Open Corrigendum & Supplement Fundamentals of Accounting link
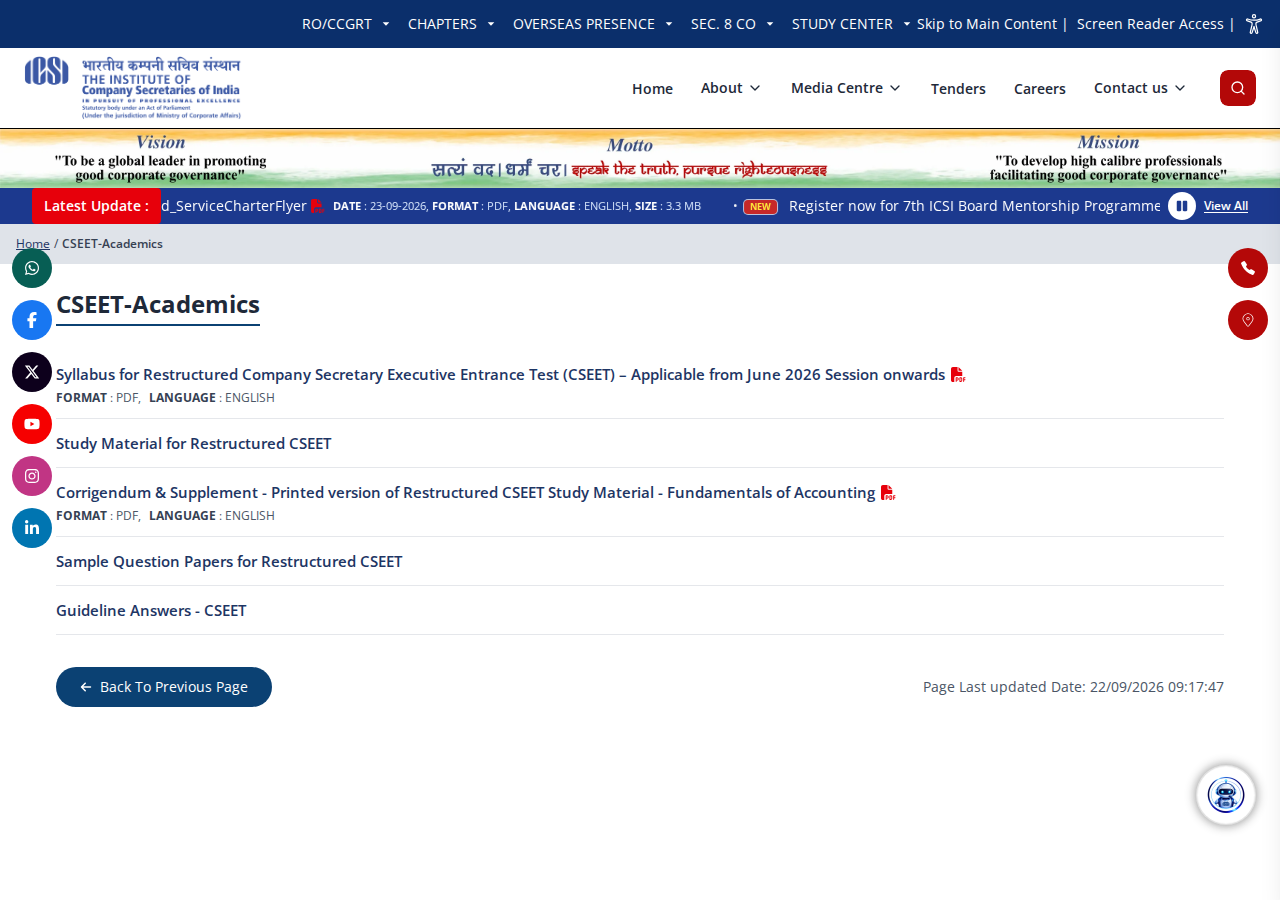The width and height of the screenshot is (1280, 900). pos(466,493)
